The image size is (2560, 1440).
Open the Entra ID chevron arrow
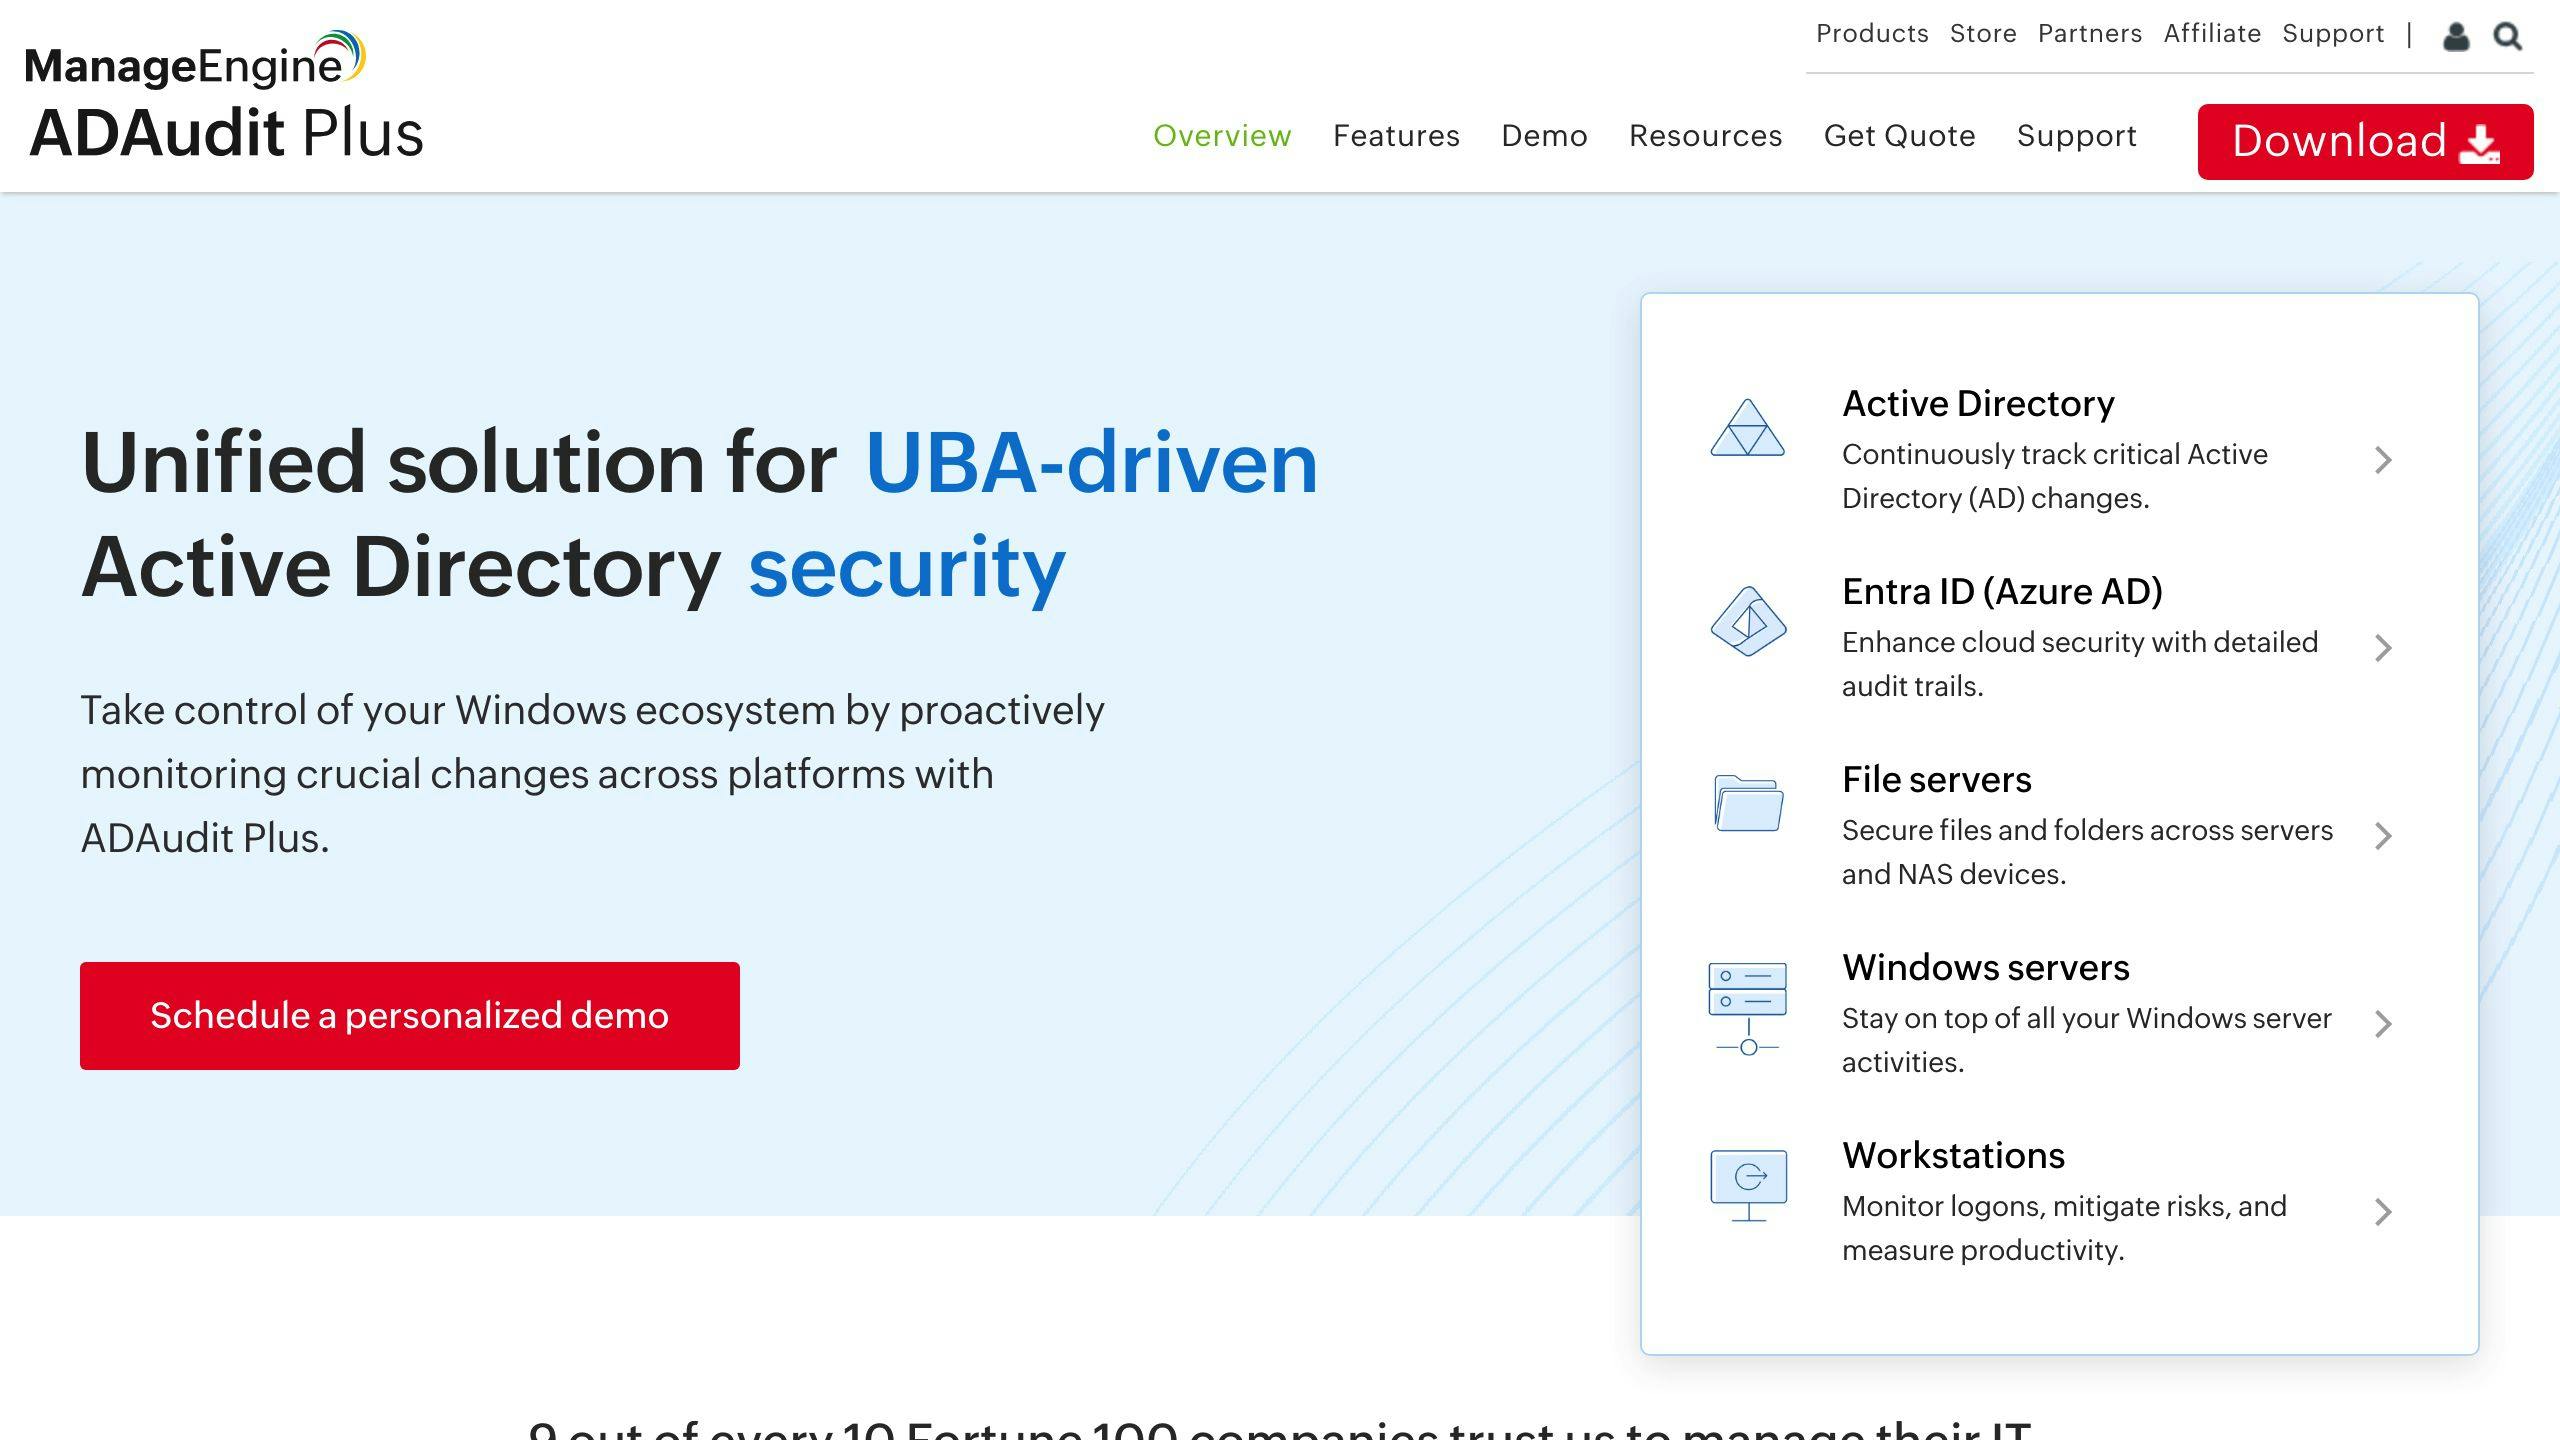2383,648
